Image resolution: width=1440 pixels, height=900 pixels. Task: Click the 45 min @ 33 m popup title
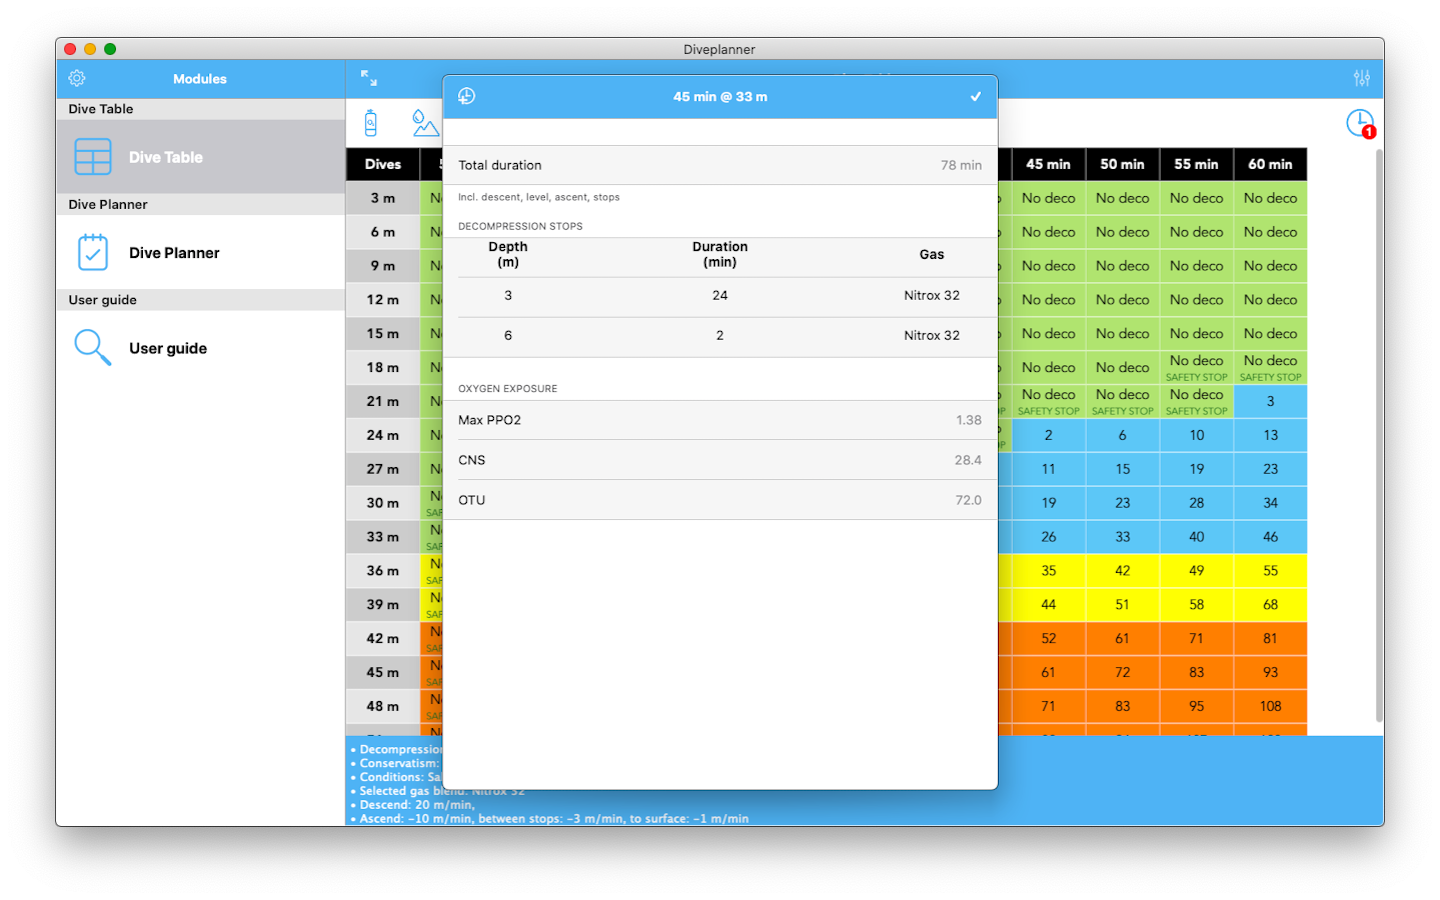720,97
